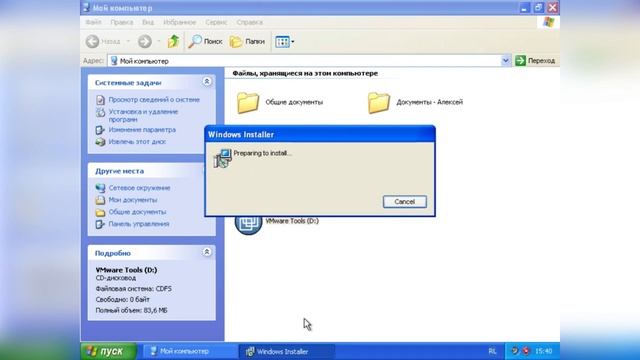Click the eject disc icon

100,142
